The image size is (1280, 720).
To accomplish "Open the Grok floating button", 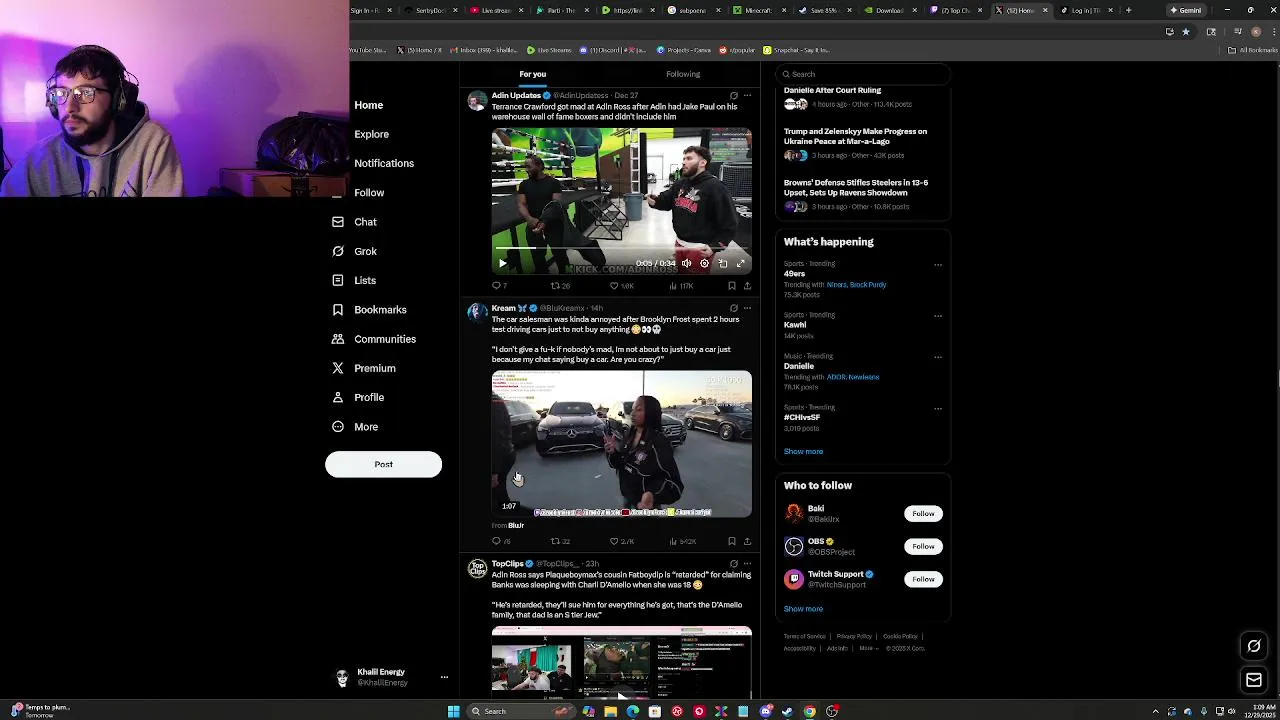I will pos(1254,646).
